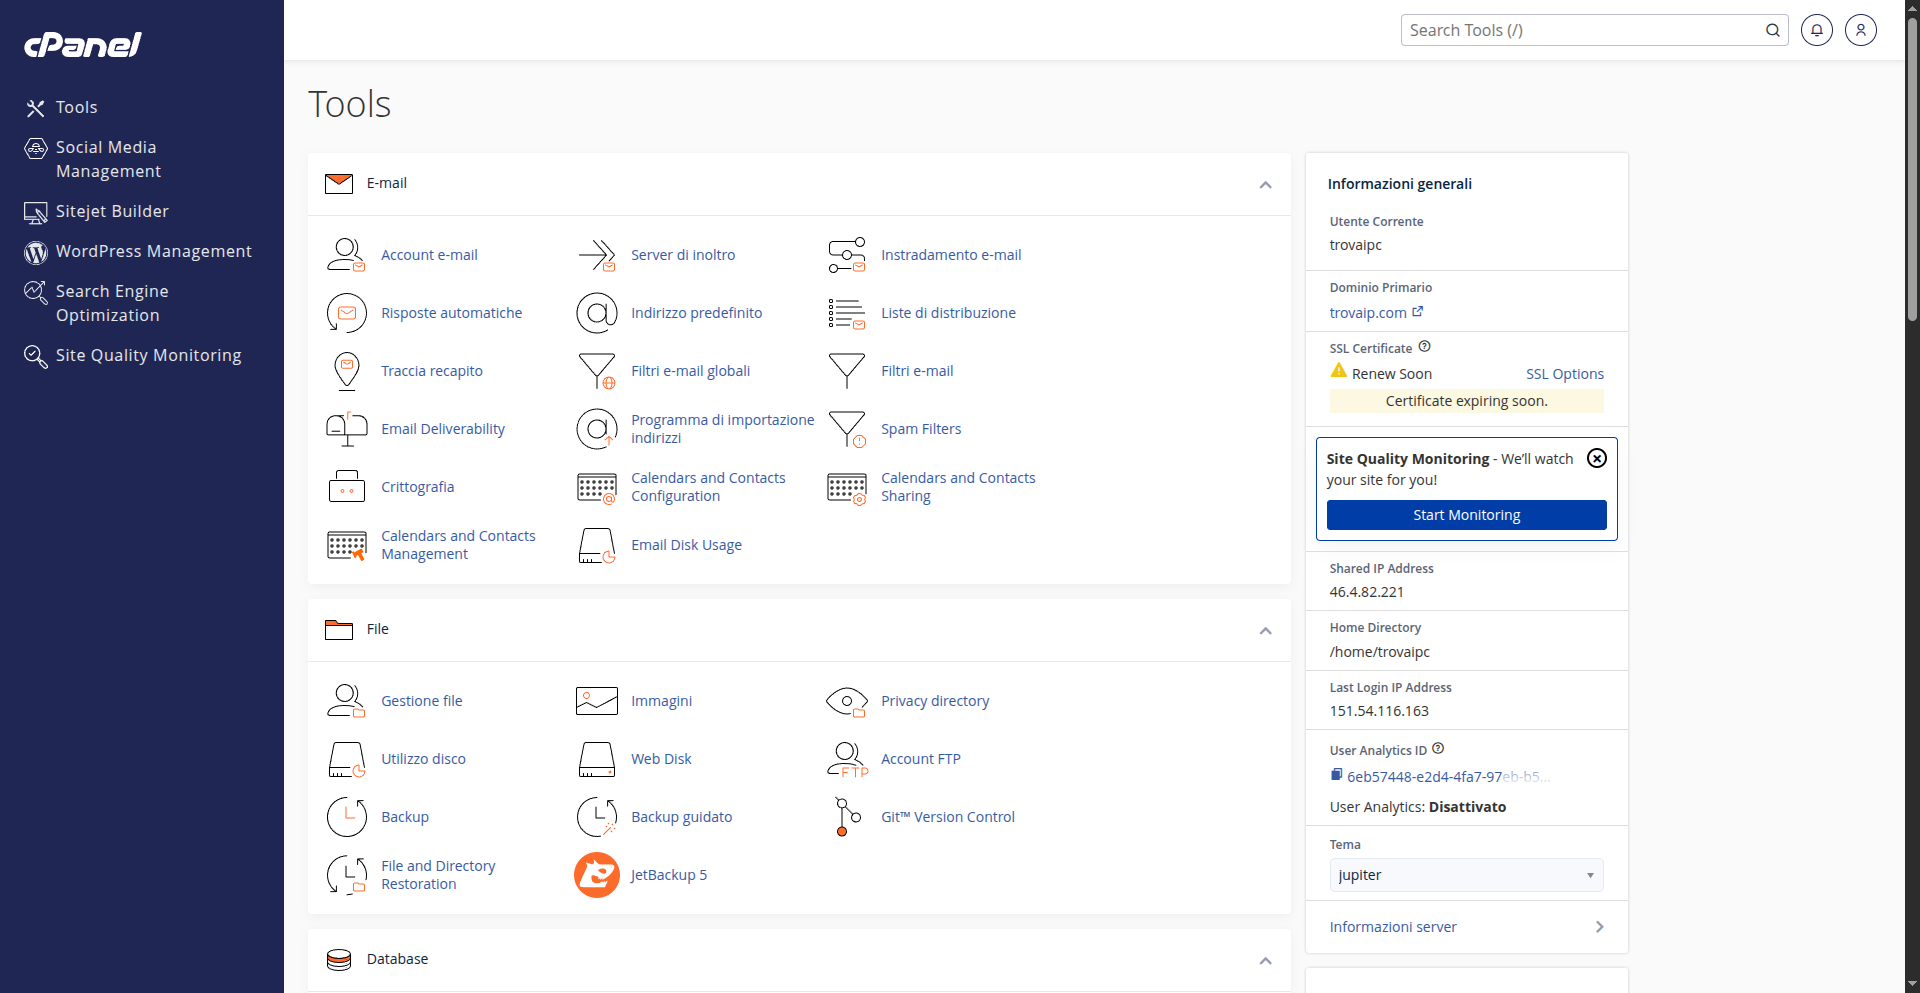Open the Email Deliverability mailbox icon
The image size is (1920, 993).
click(x=346, y=429)
